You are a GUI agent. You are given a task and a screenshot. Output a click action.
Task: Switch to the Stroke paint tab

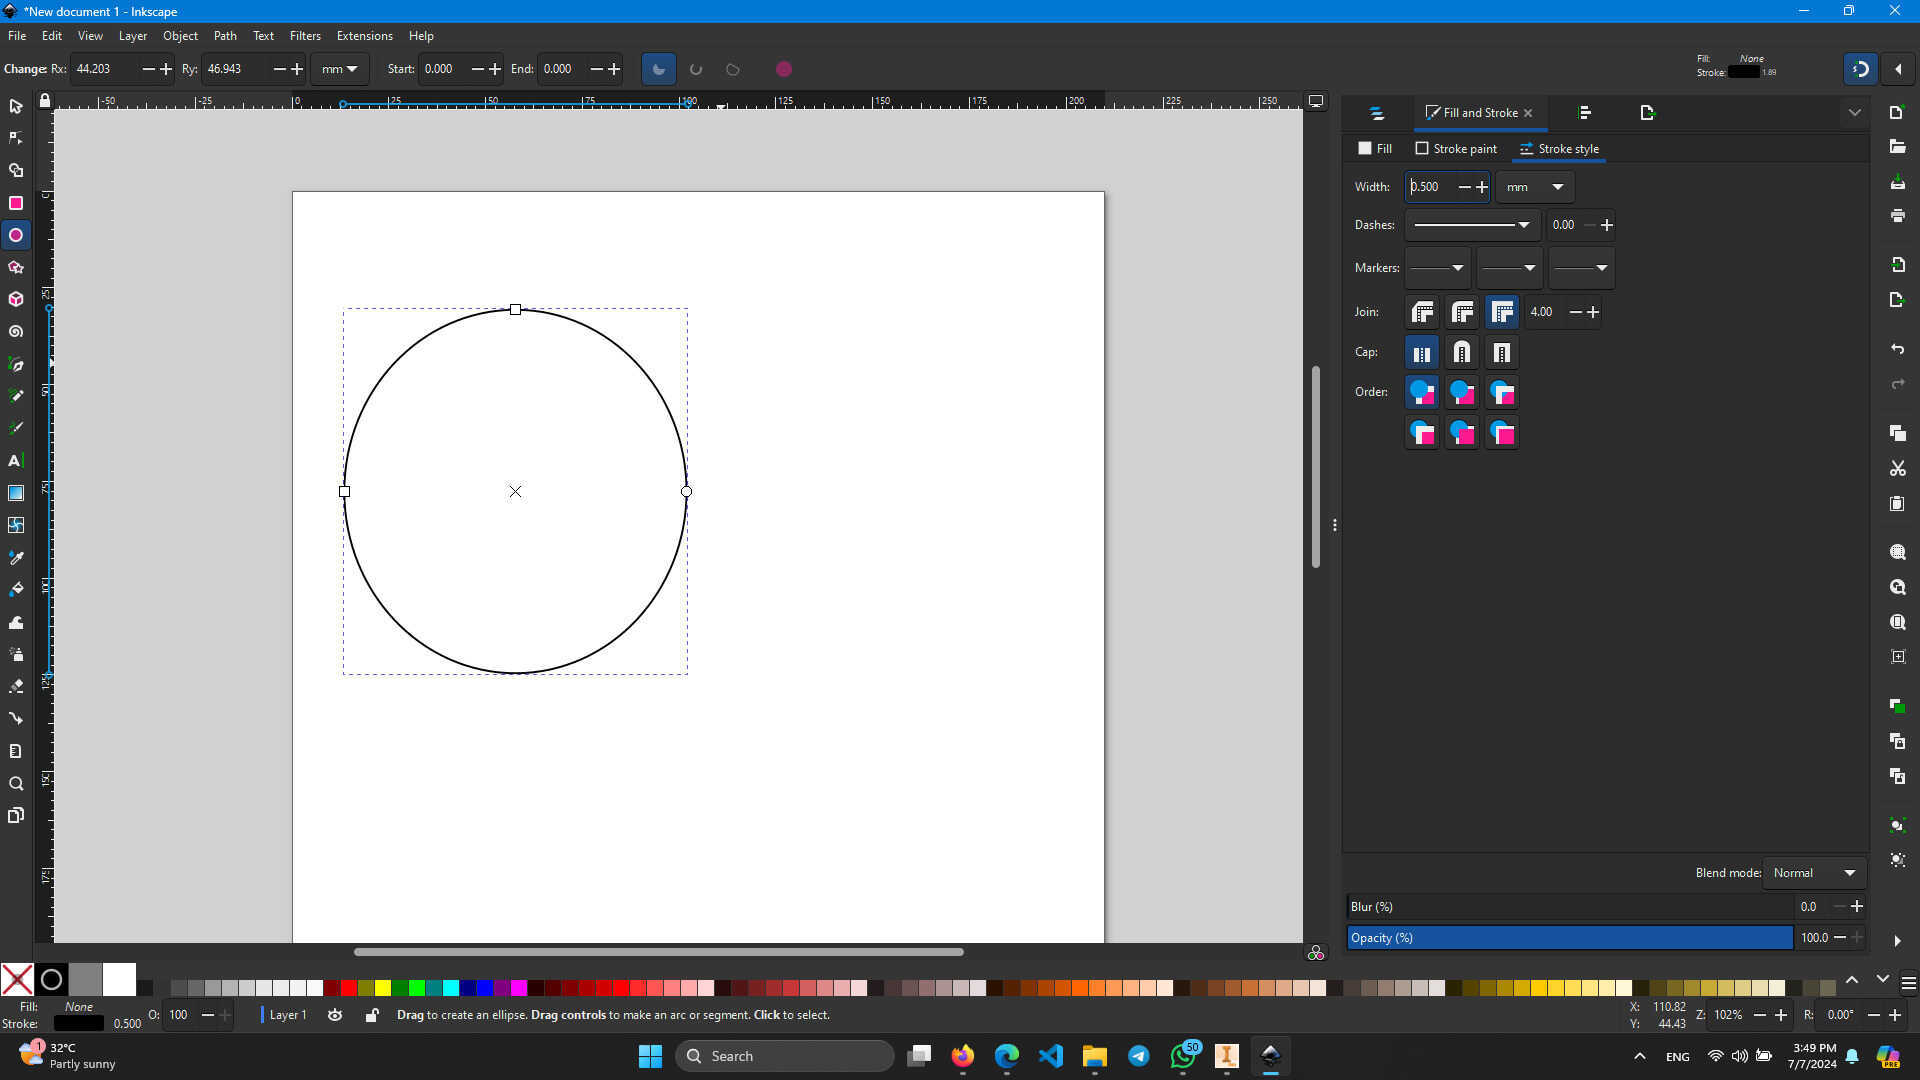(1456, 149)
